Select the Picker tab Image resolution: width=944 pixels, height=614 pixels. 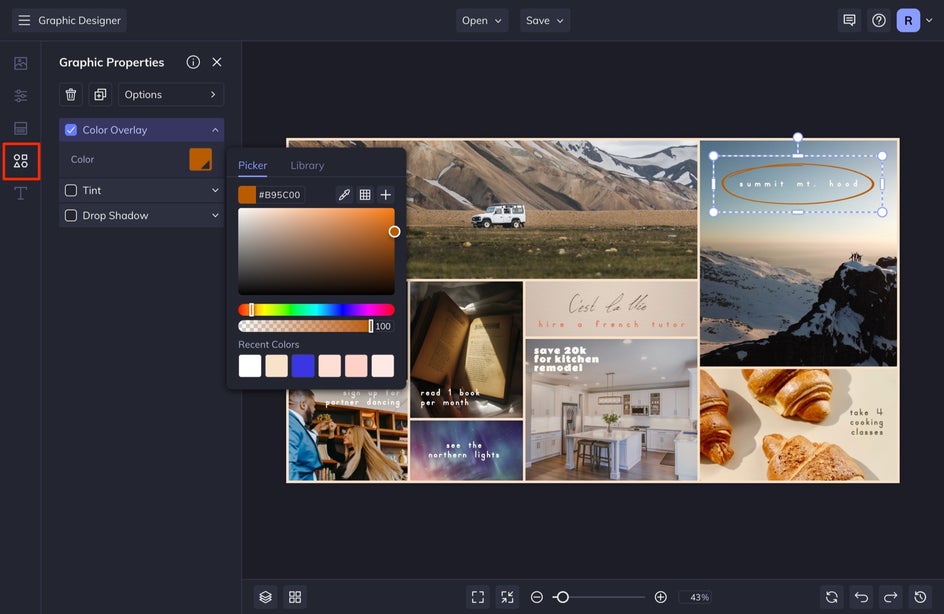[252, 166]
